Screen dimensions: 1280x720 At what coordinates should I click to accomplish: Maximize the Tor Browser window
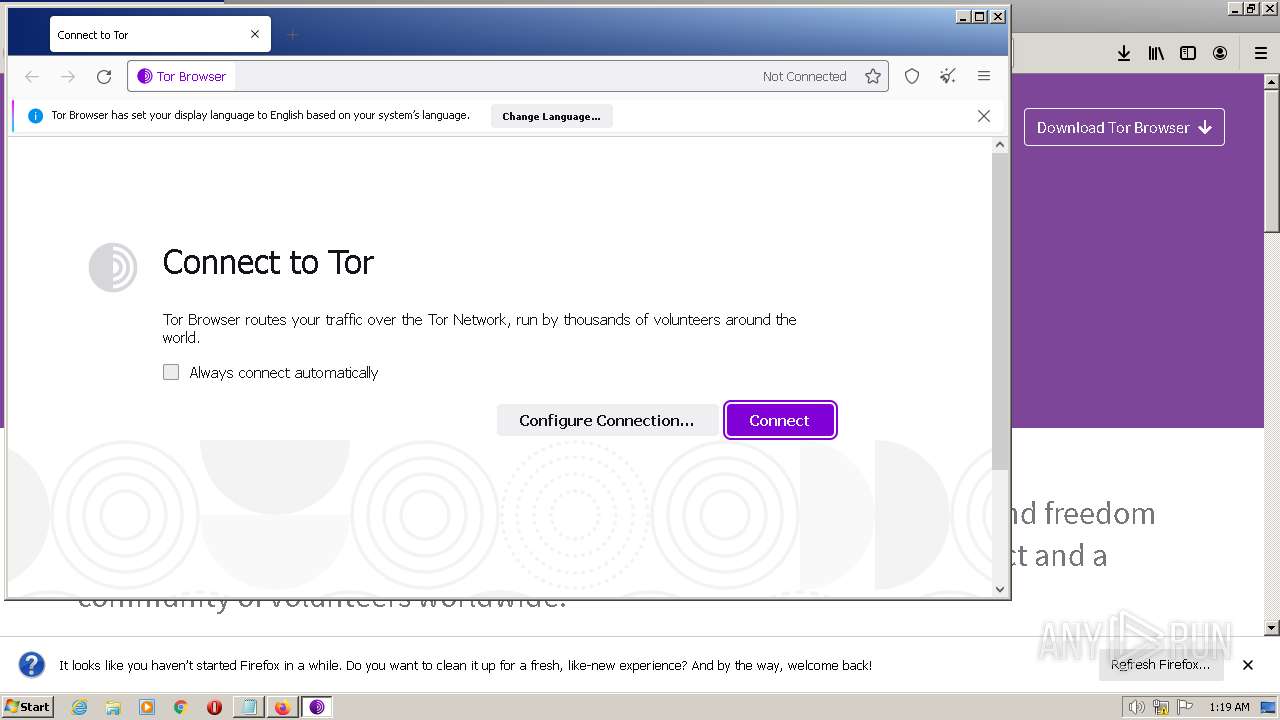[980, 16]
